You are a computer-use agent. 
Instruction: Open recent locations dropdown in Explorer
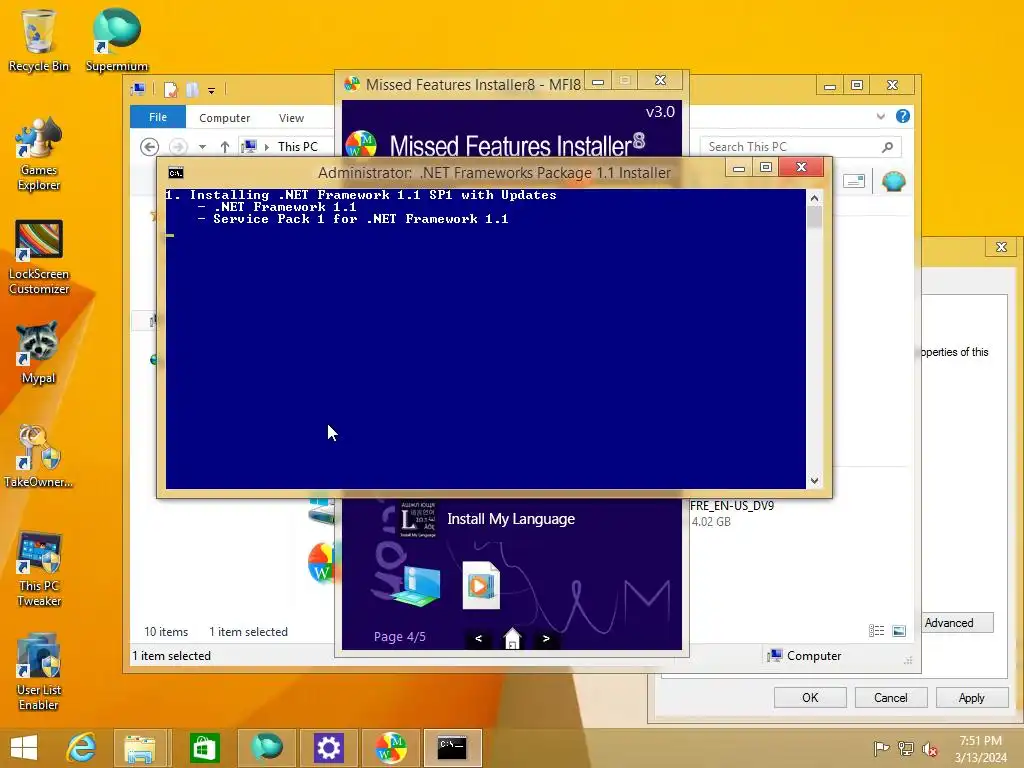(202, 147)
